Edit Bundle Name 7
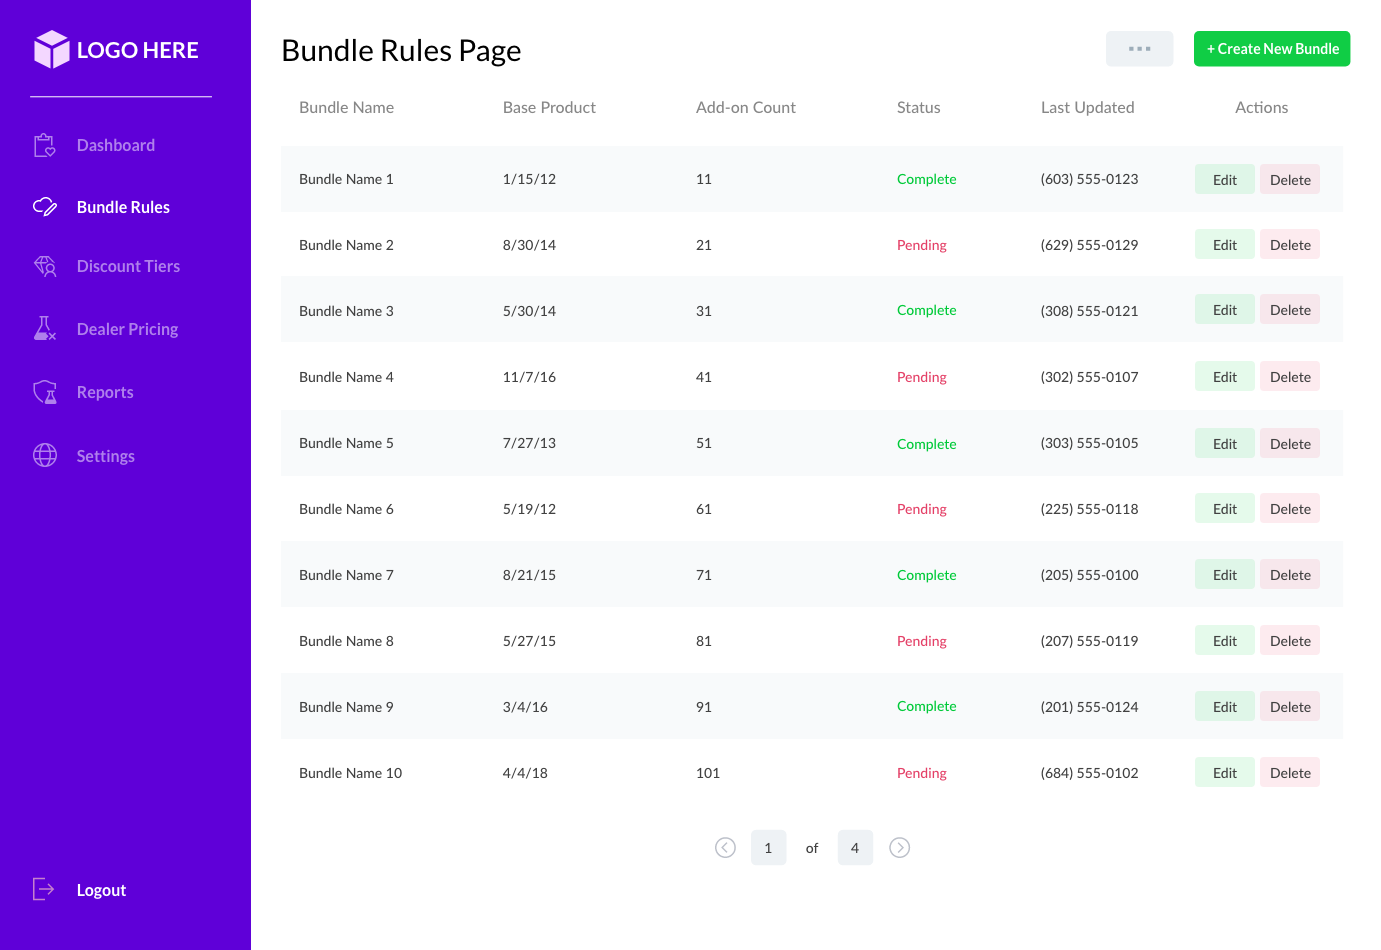This screenshot has height=950, width=1381. (1224, 575)
